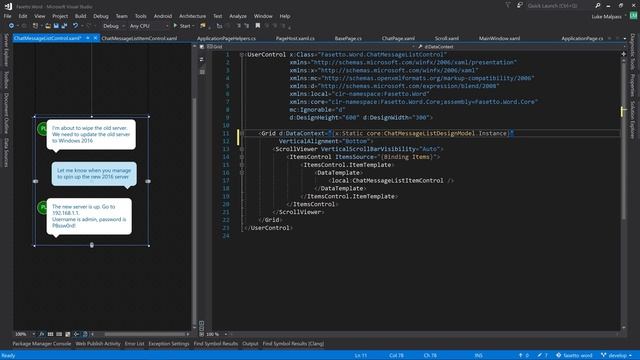The height and width of the screenshot is (360, 640).
Task: Click the Quick Launch search magnifier icon
Action: point(598,5)
